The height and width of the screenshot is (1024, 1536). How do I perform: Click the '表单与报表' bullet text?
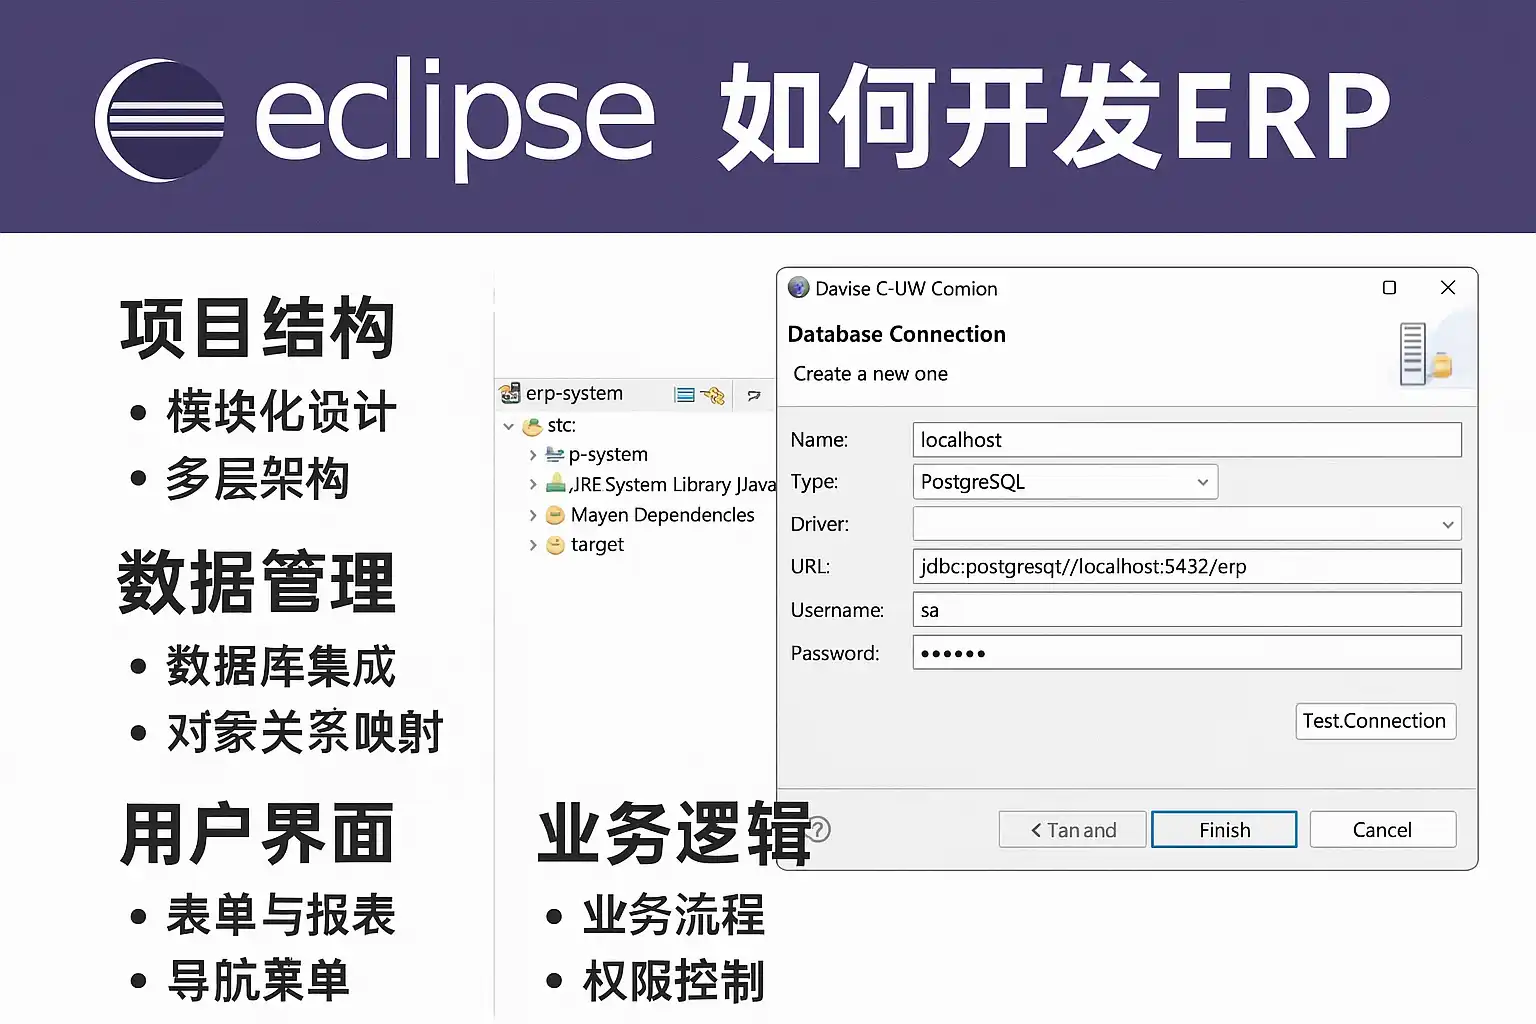coord(281,916)
